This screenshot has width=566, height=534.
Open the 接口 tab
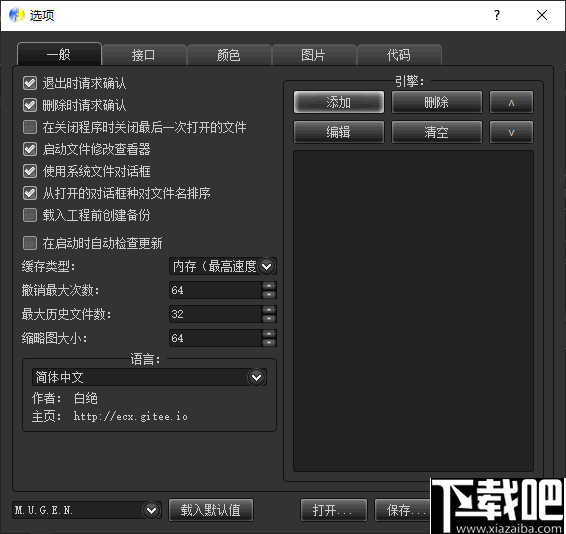click(144, 55)
